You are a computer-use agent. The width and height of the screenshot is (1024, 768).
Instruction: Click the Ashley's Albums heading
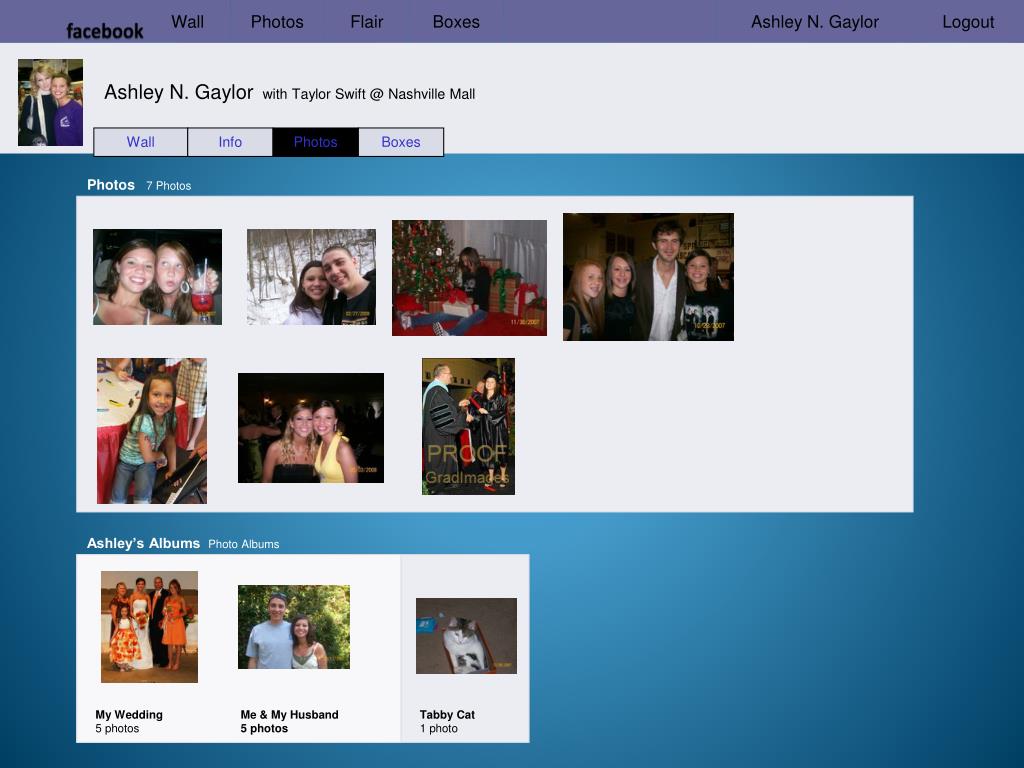(x=144, y=543)
